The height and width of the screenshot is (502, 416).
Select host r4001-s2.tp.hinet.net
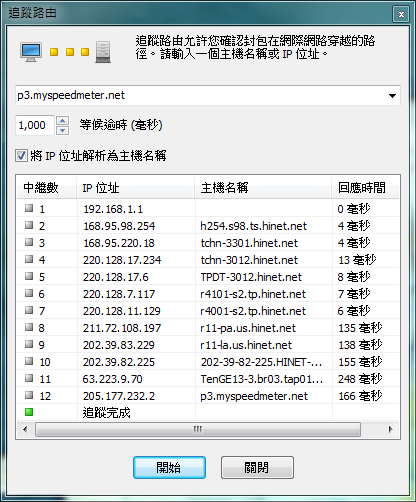pyautogui.click(x=253, y=311)
